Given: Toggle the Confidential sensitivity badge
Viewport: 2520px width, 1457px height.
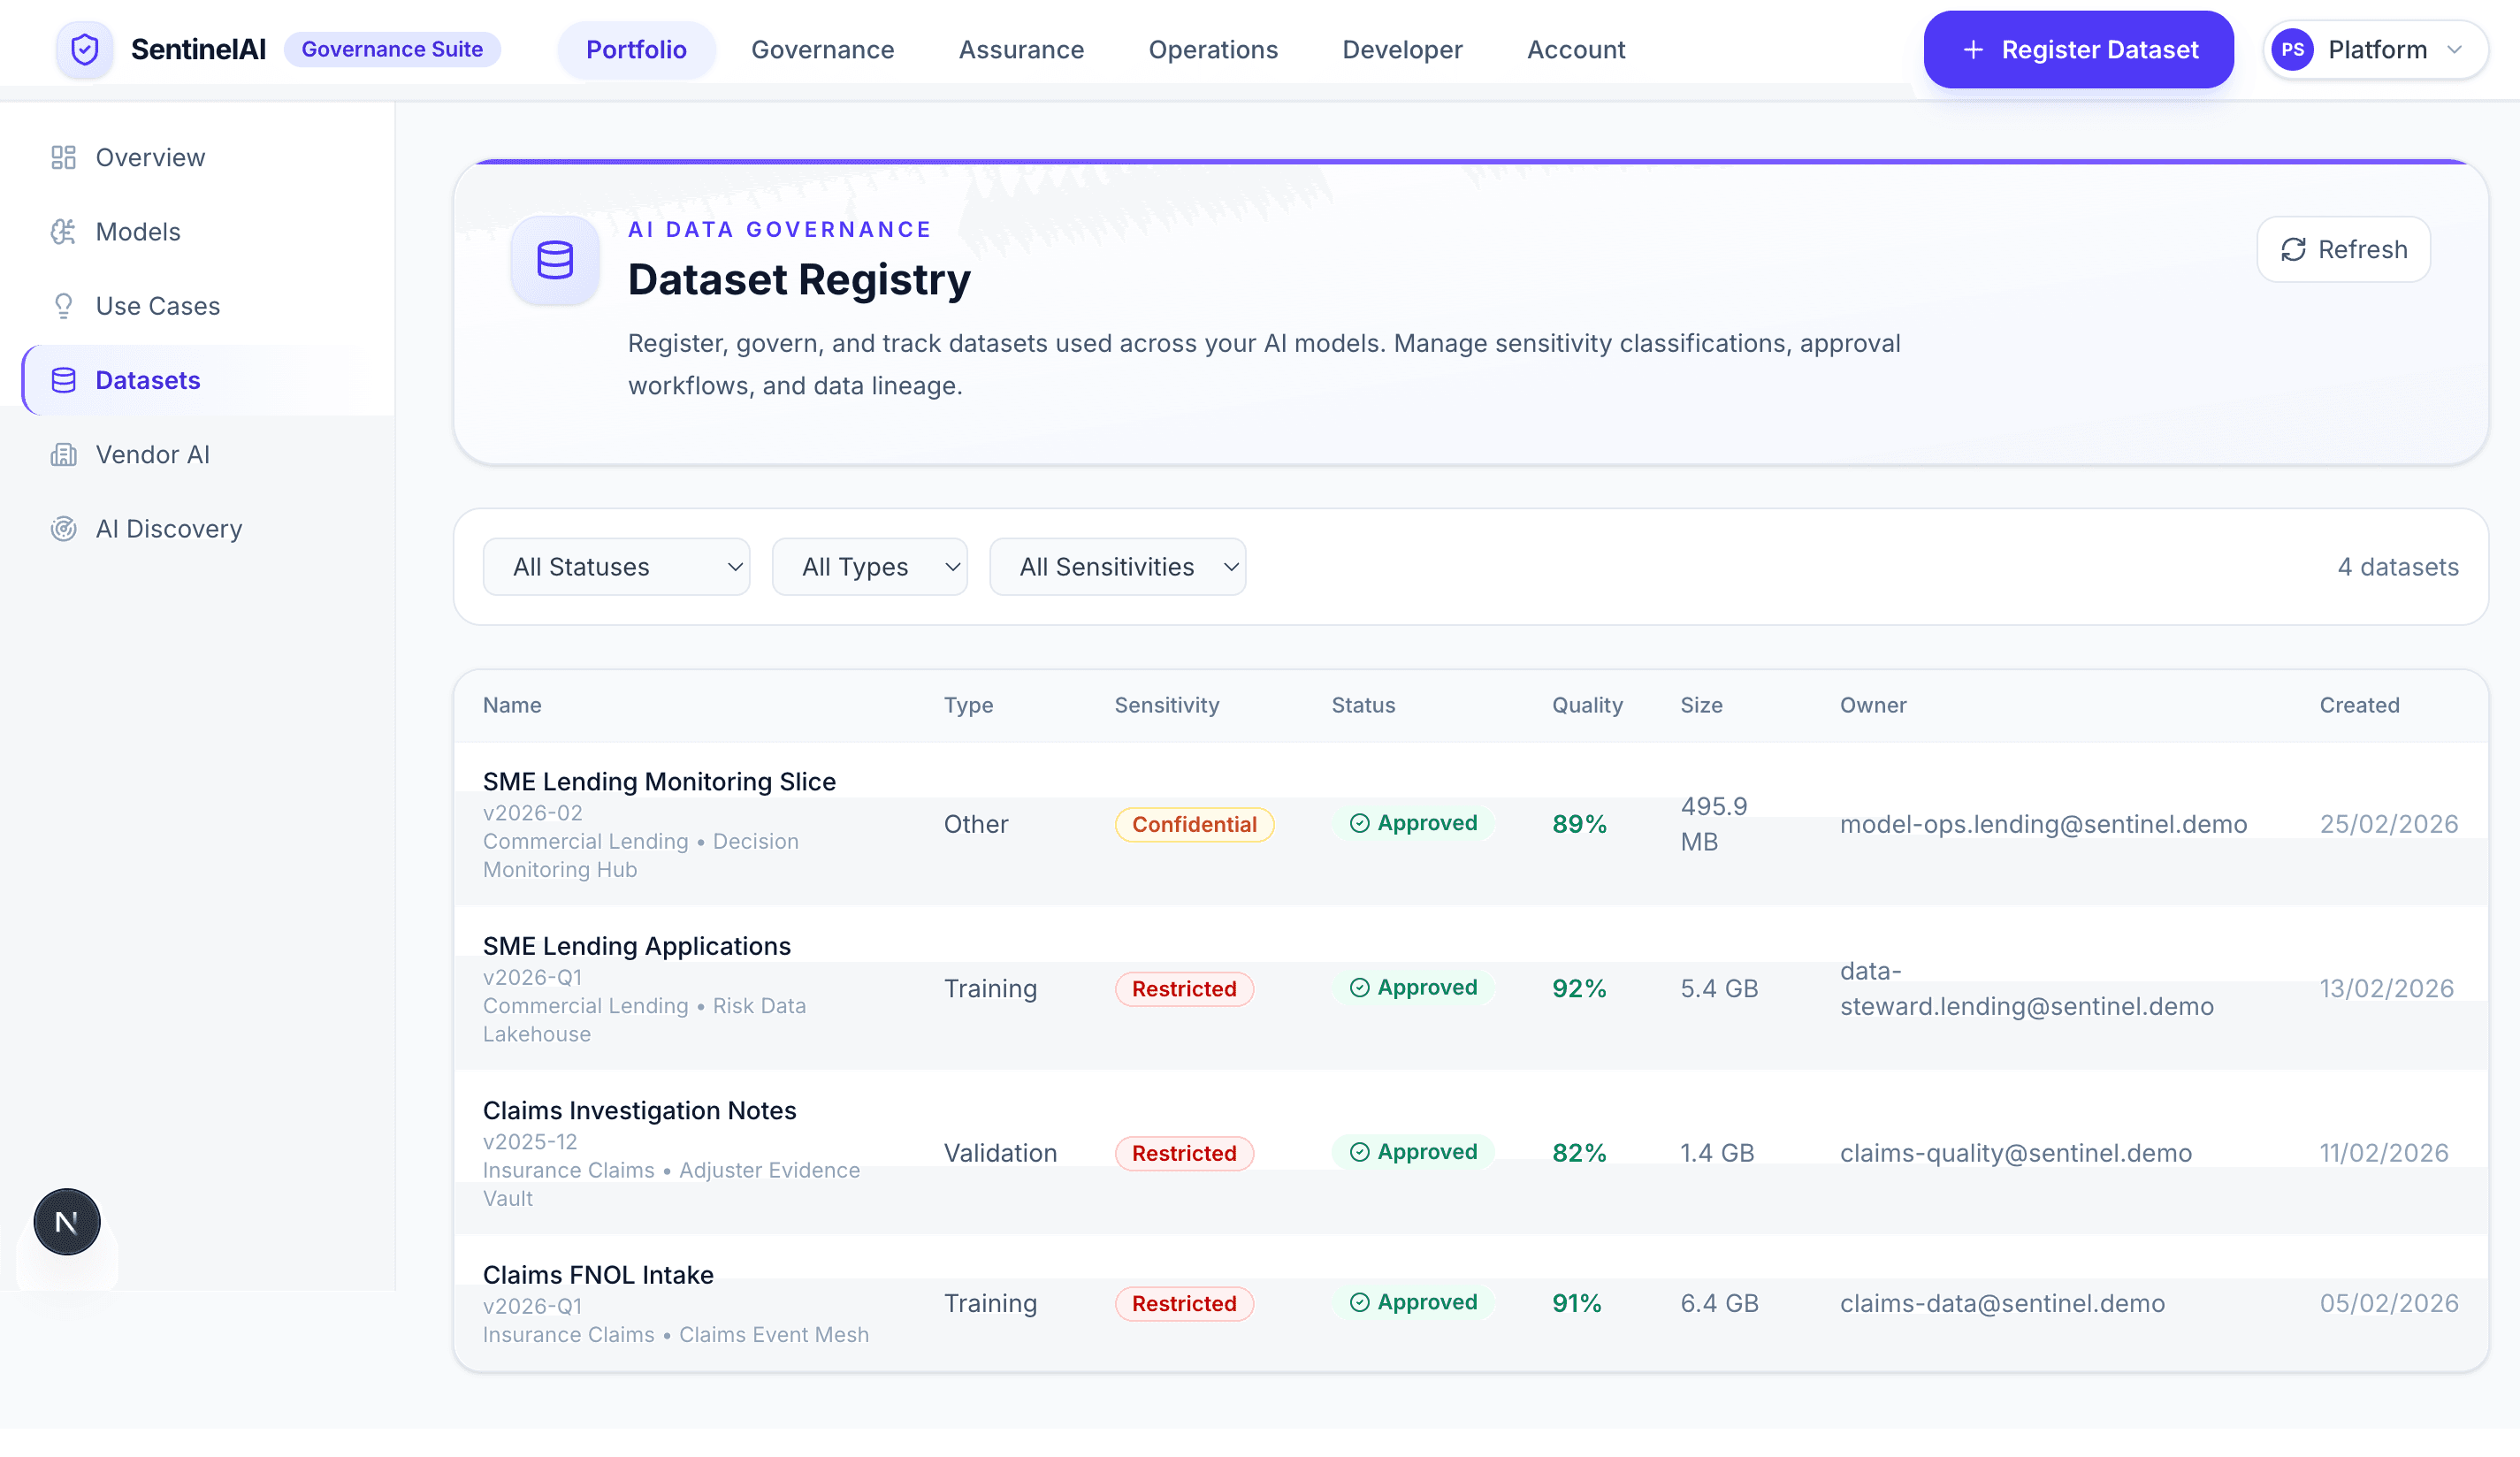Looking at the screenshot, I should pyautogui.click(x=1194, y=824).
